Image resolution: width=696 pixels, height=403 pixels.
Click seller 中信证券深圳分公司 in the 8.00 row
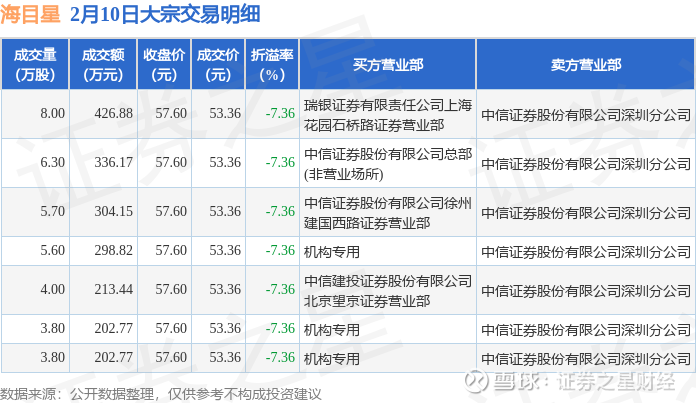pyautogui.click(x=586, y=115)
